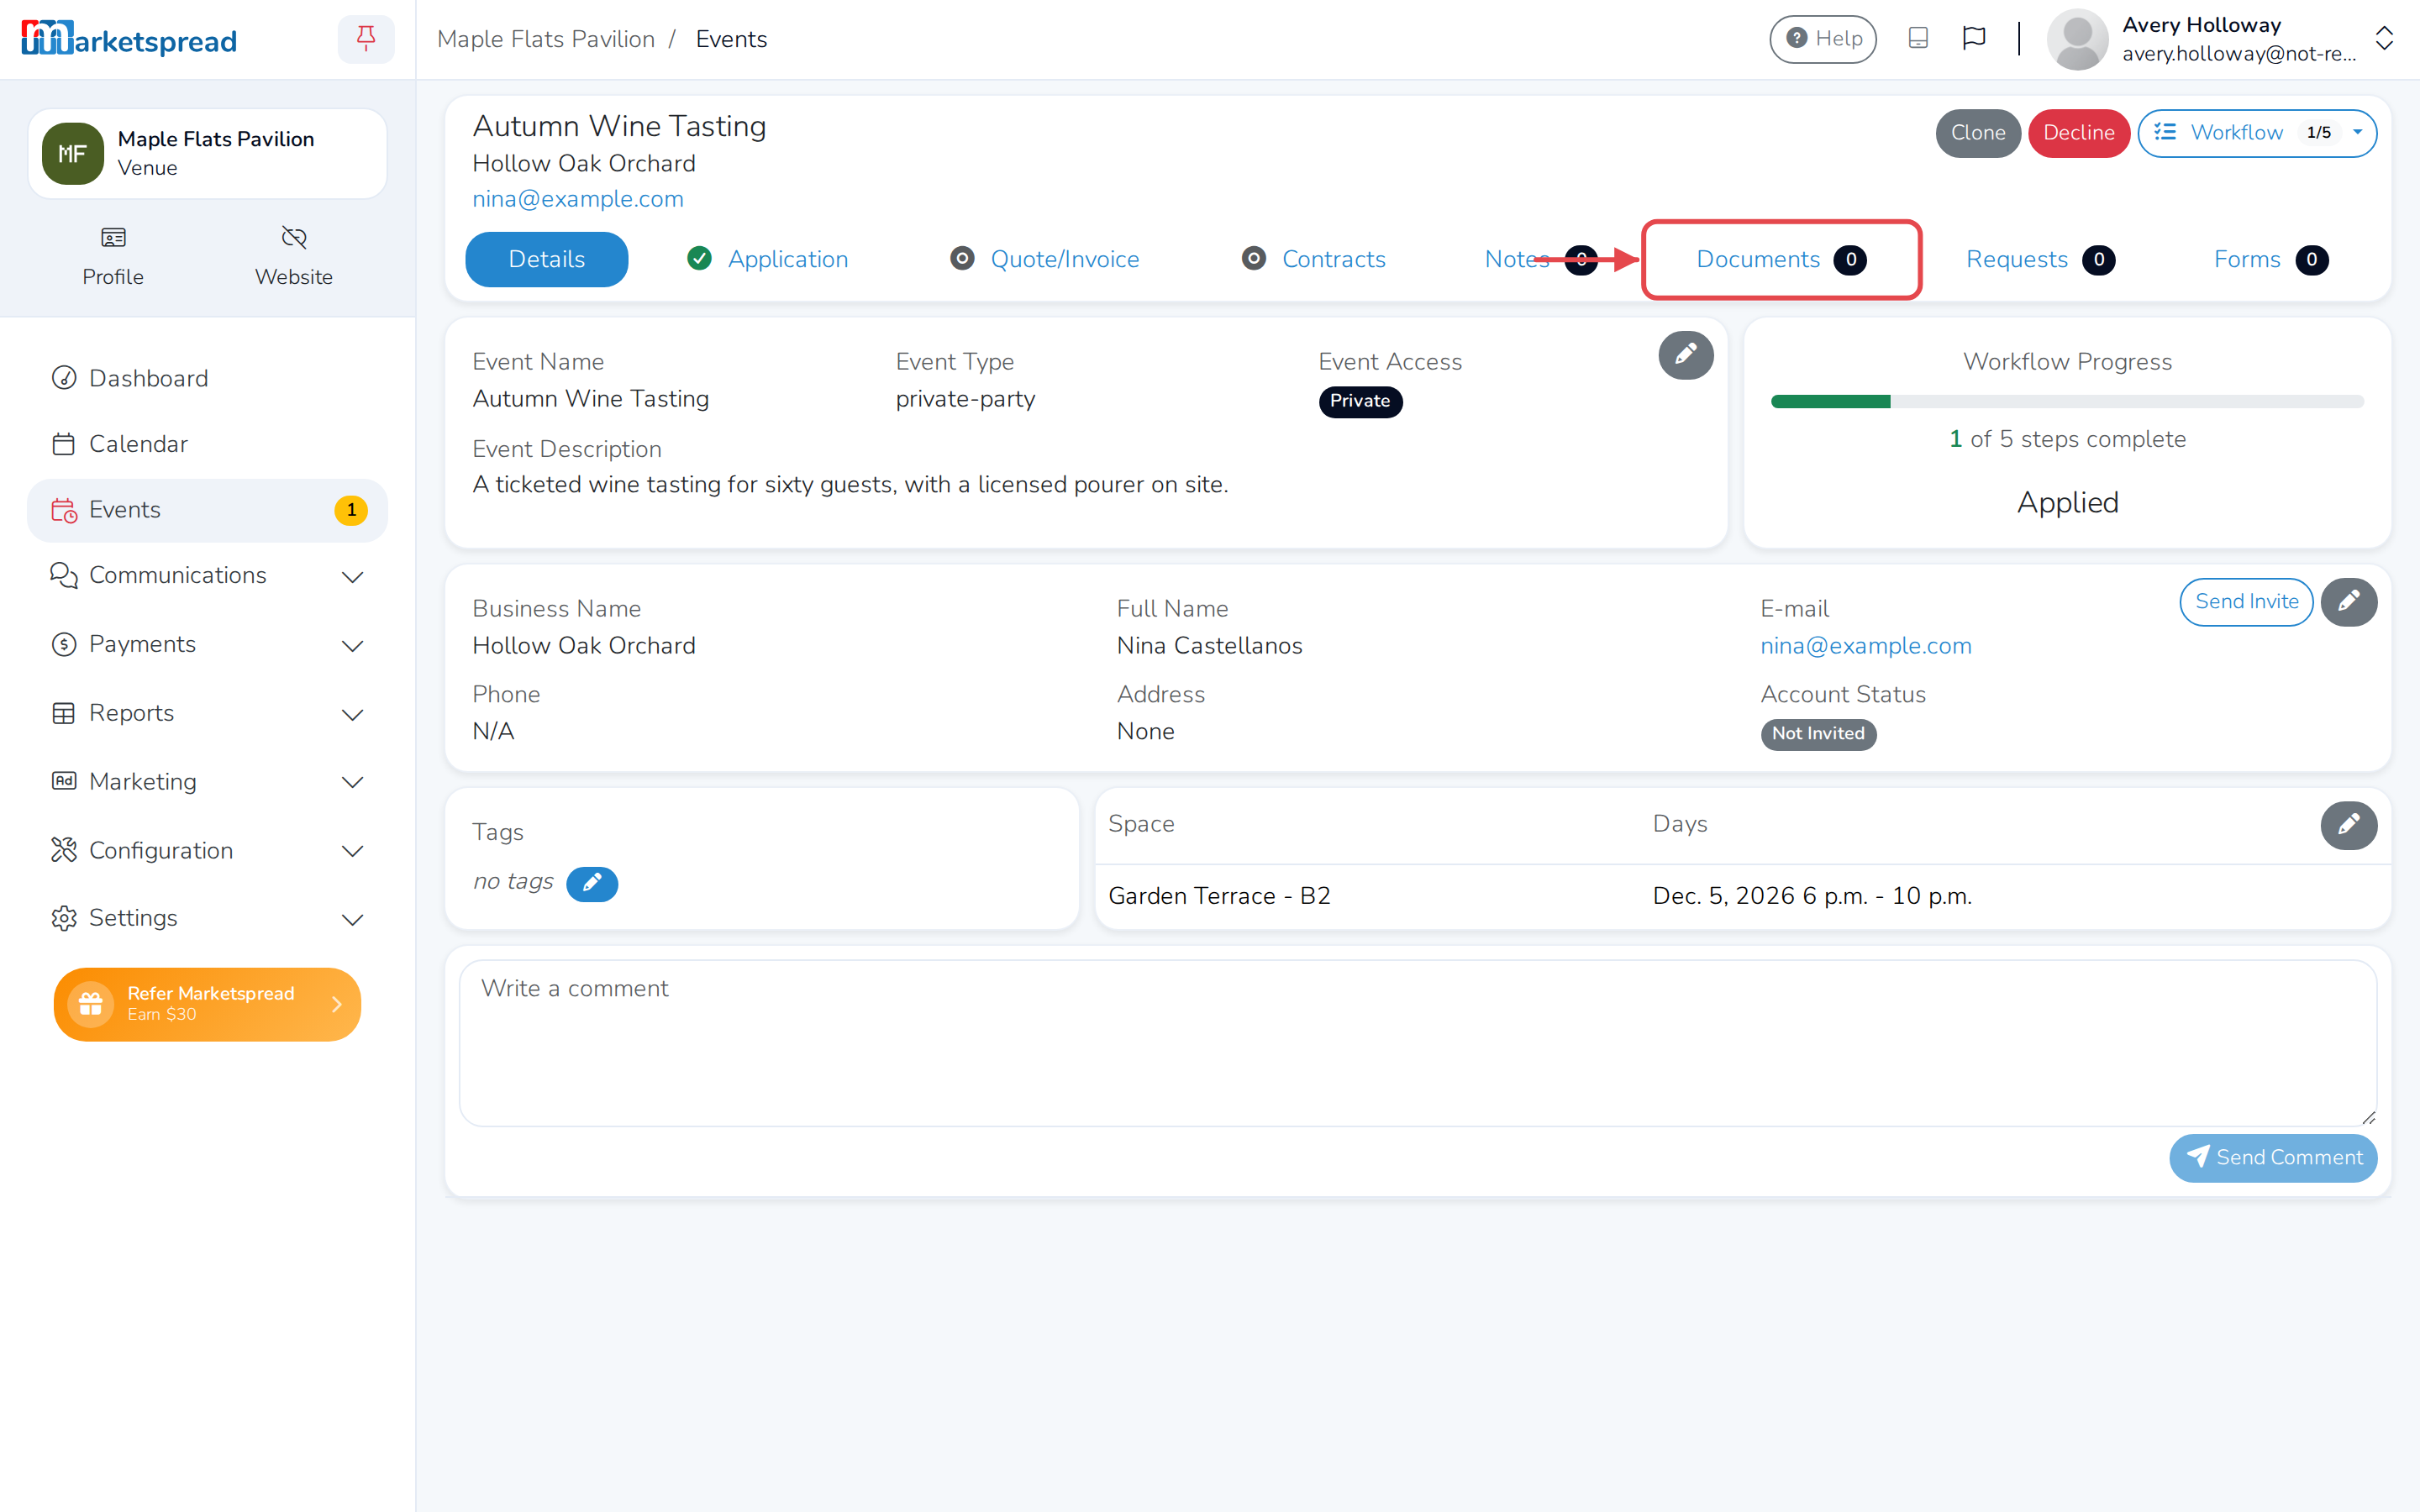The image size is (2420, 1512).
Task: Click the Send Invite button
Action: [2246, 601]
